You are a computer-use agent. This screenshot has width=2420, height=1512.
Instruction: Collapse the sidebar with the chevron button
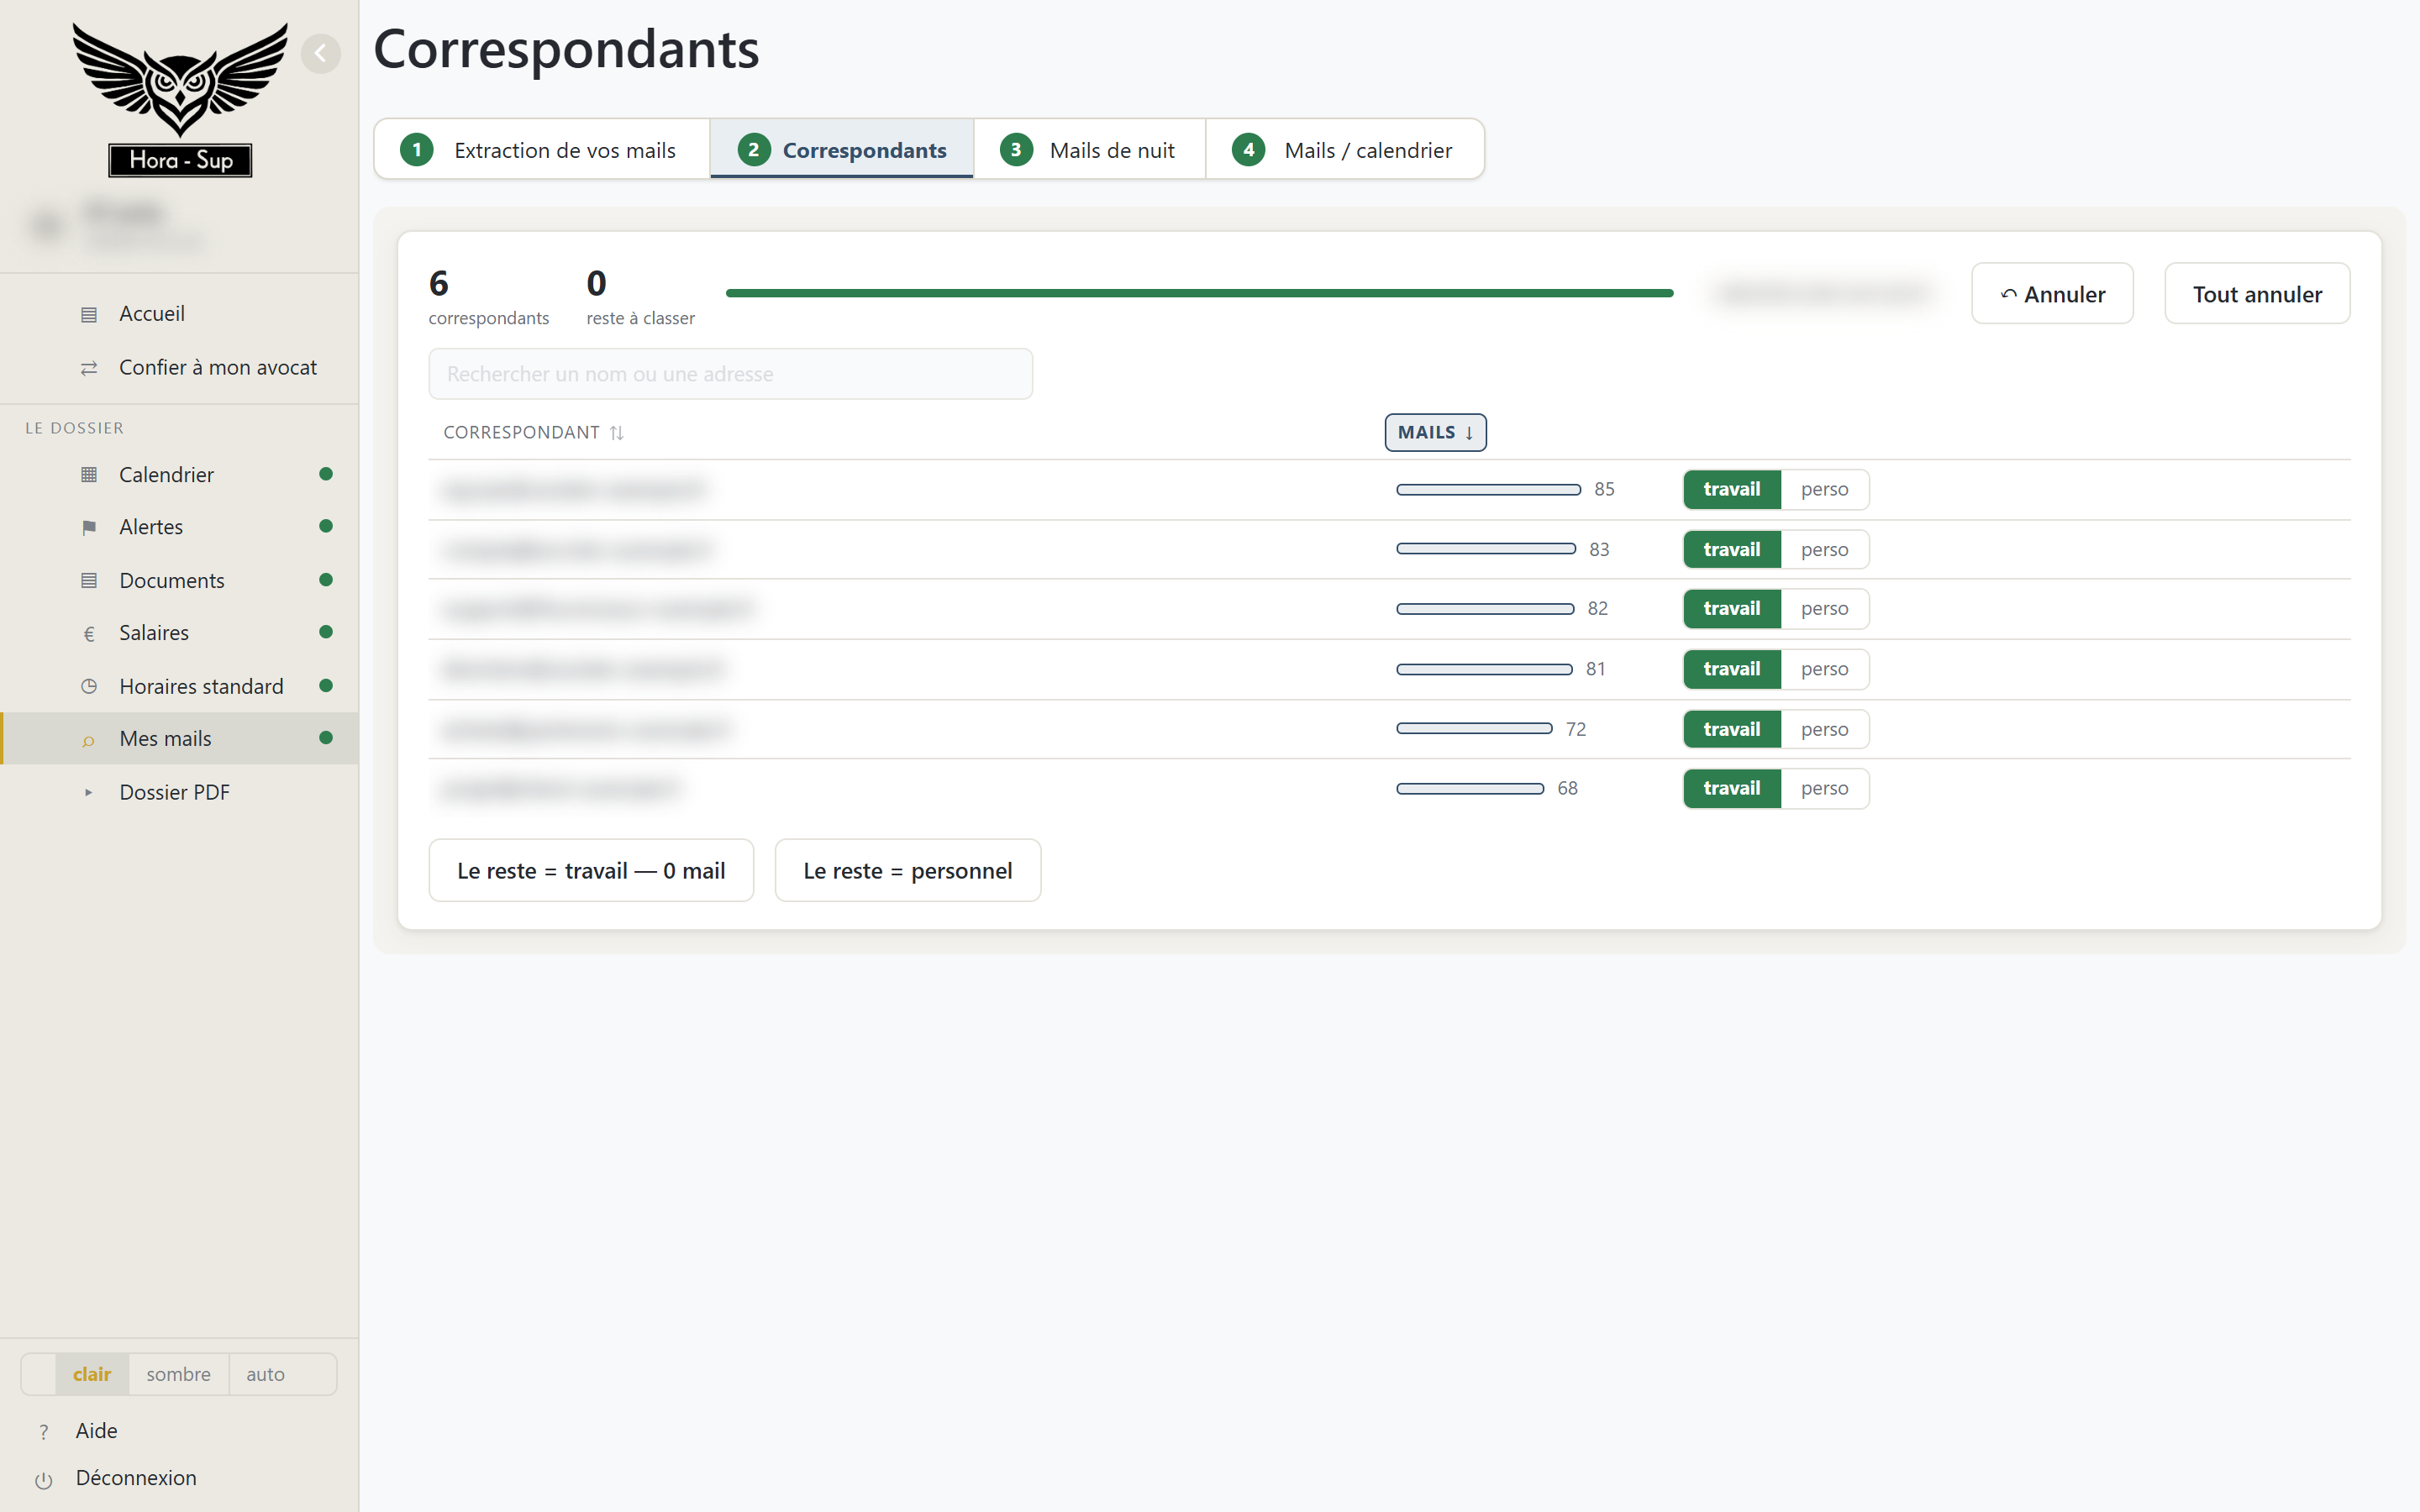click(x=320, y=53)
